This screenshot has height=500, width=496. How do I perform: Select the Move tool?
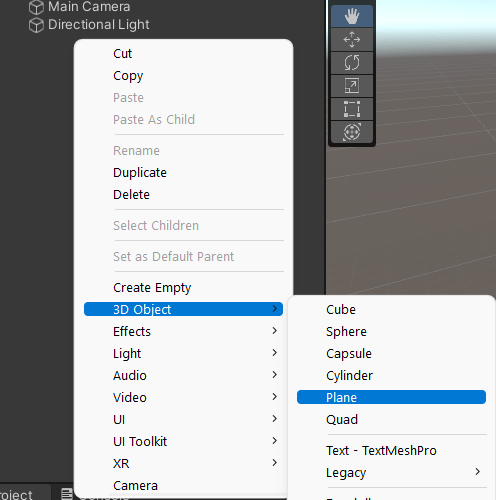pyautogui.click(x=352, y=39)
